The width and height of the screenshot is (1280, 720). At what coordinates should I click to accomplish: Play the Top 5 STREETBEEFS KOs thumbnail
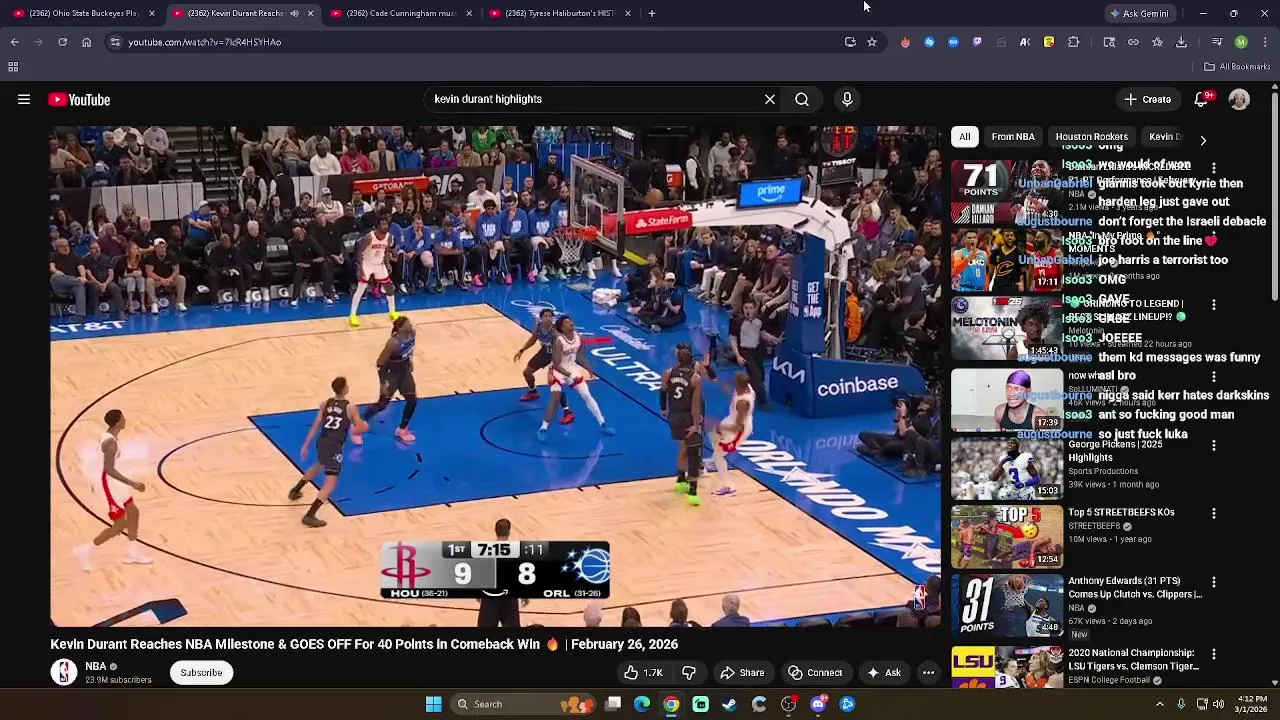click(x=1006, y=537)
